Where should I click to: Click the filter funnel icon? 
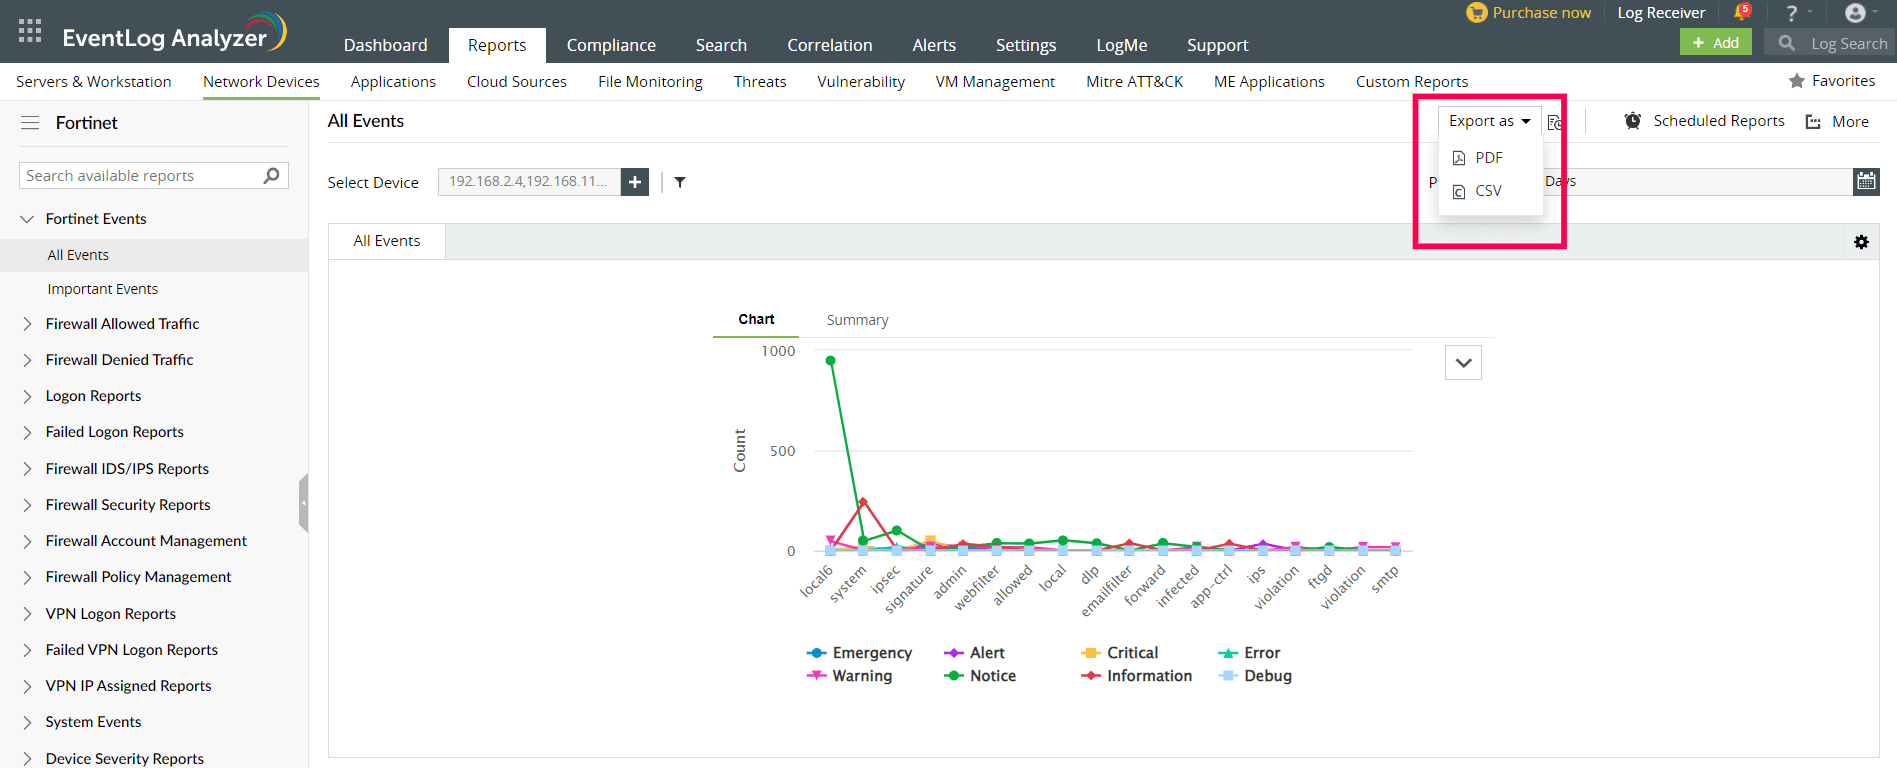pyautogui.click(x=680, y=182)
